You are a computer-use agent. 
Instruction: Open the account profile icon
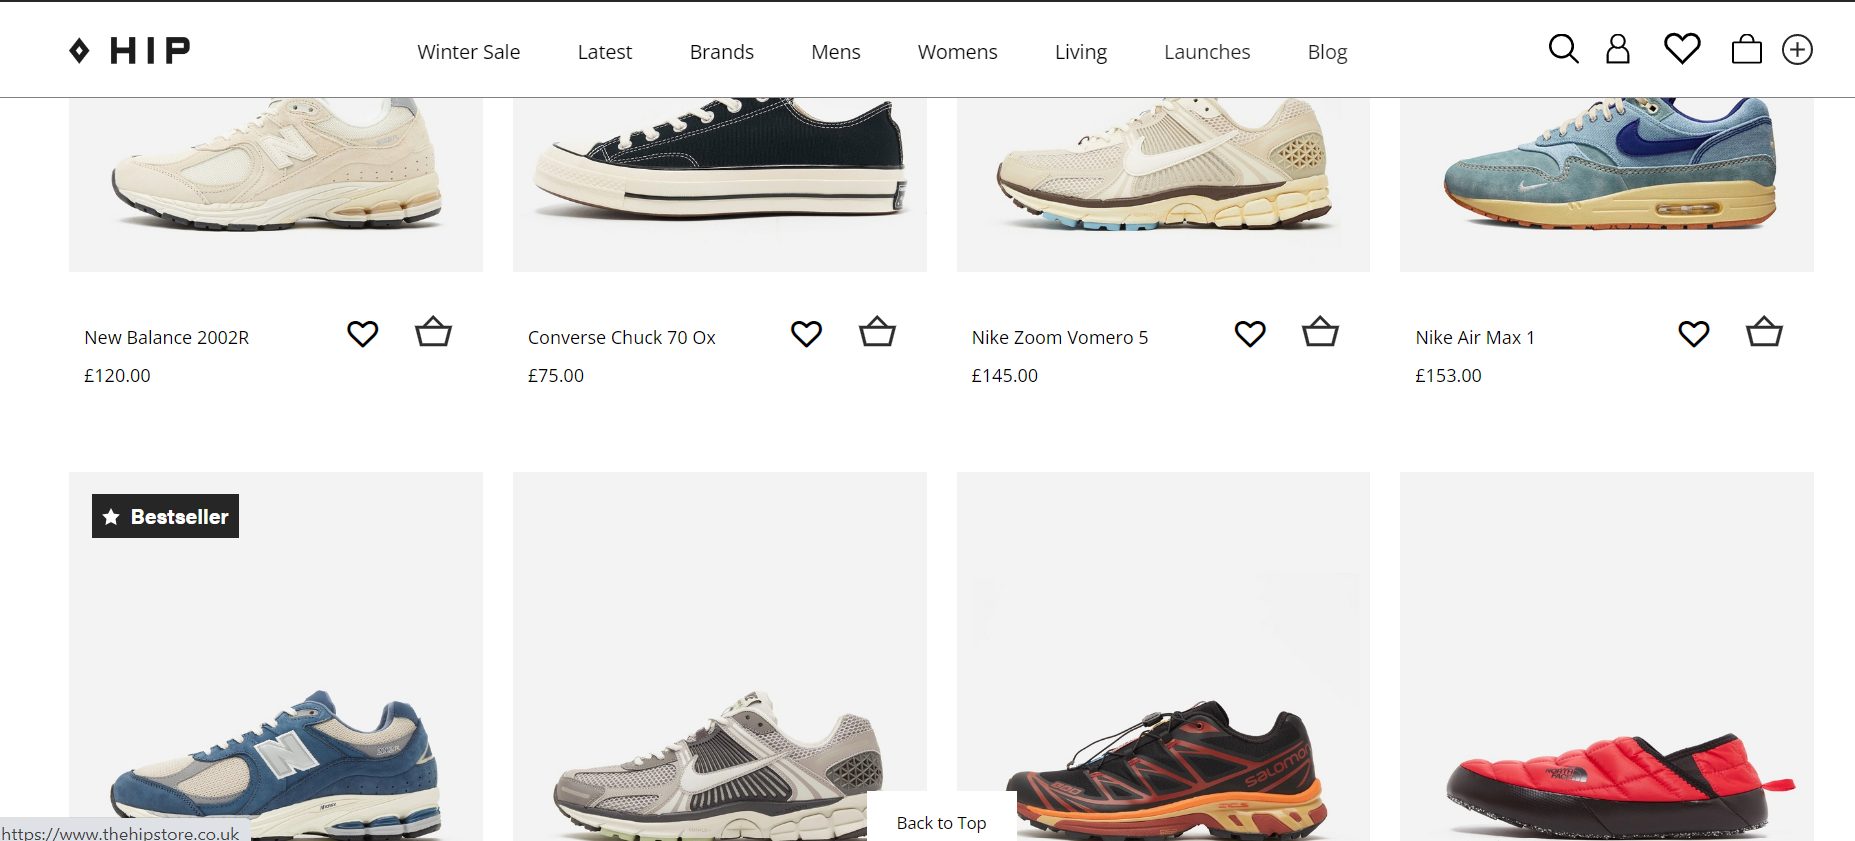(1617, 49)
